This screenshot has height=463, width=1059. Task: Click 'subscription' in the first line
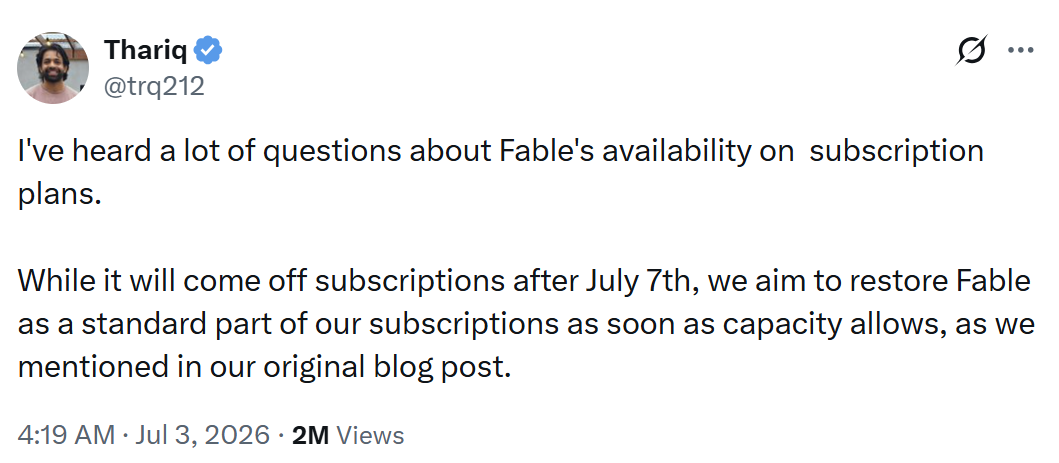(x=896, y=151)
